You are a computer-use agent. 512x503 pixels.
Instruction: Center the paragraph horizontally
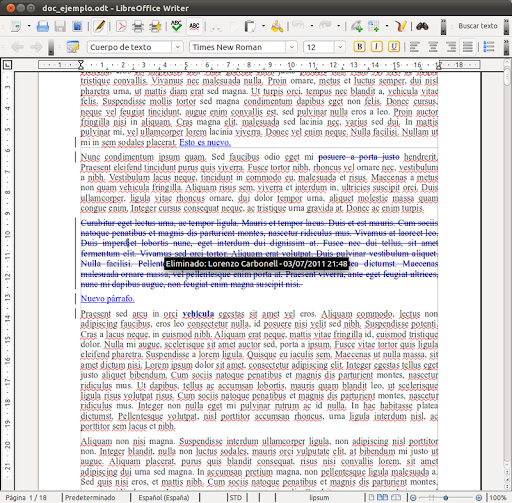(433, 47)
